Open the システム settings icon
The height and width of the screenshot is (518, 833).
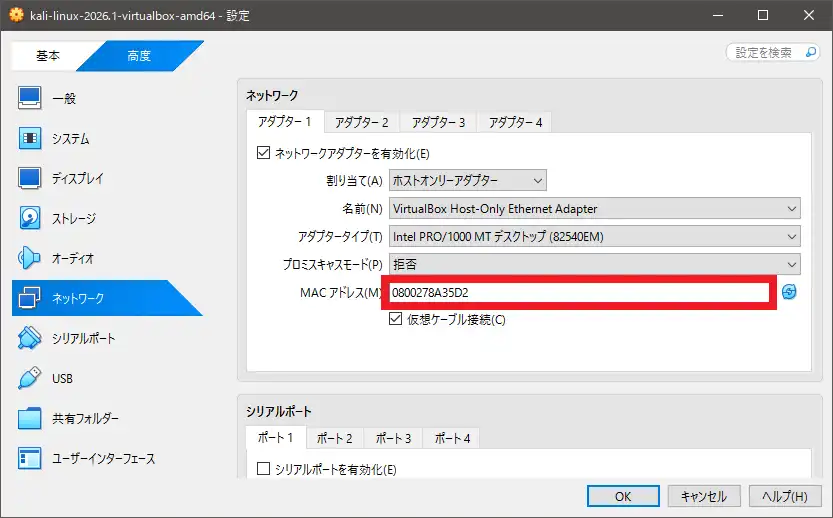point(29,138)
